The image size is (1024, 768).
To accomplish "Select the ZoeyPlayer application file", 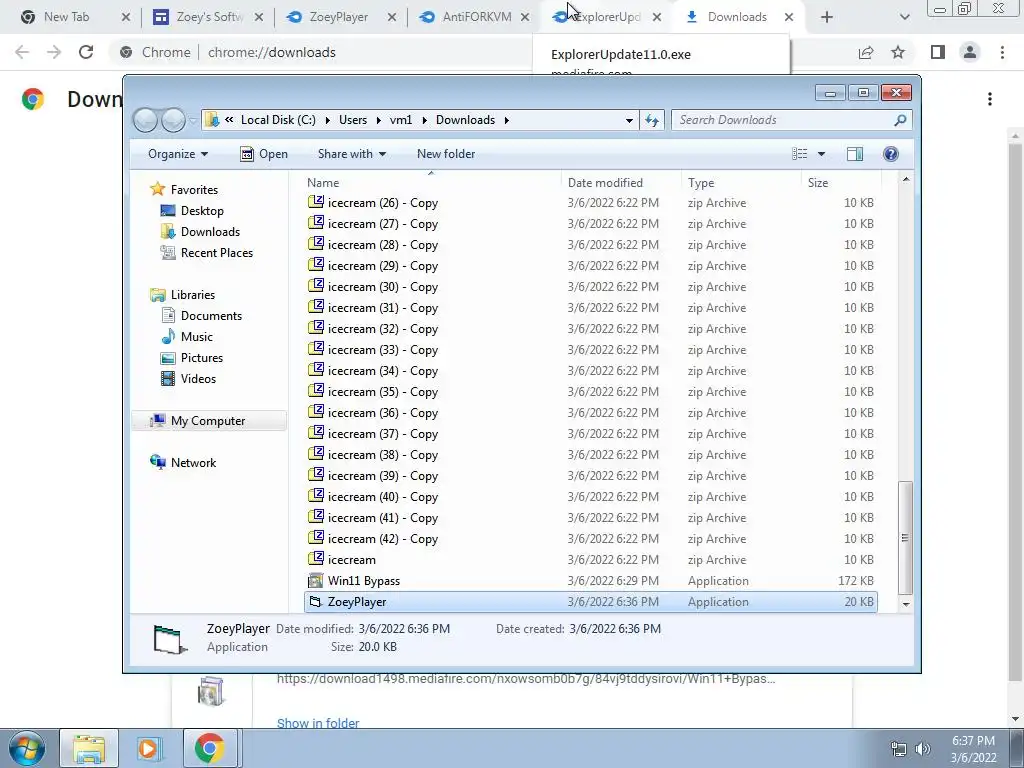I will pos(590,601).
